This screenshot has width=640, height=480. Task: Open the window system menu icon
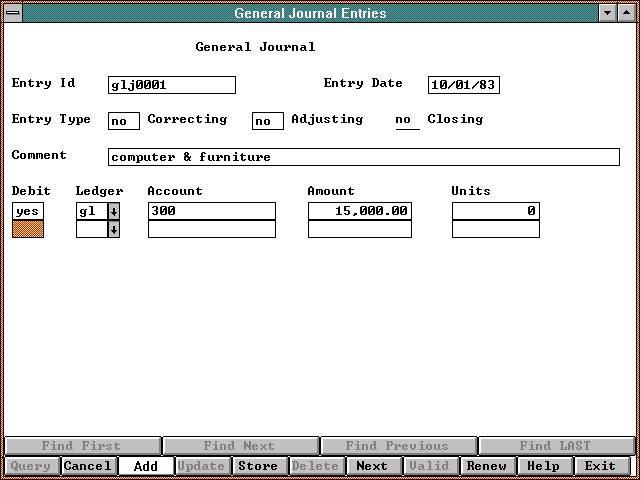pyautogui.click(x=12, y=13)
